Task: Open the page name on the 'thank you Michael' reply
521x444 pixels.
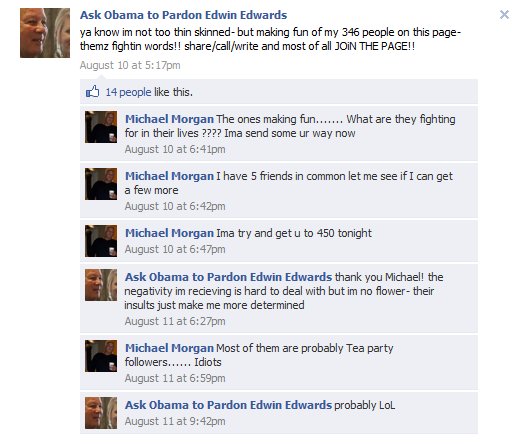Action: (x=228, y=277)
